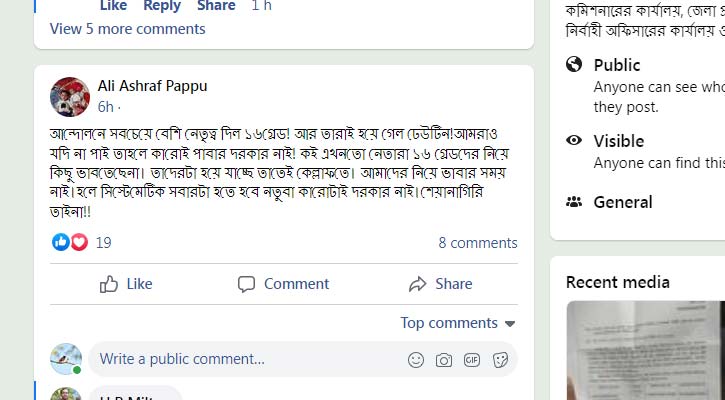This screenshot has width=725, height=400.
Task: Focus the Write a public comment field
Action: coord(240,359)
